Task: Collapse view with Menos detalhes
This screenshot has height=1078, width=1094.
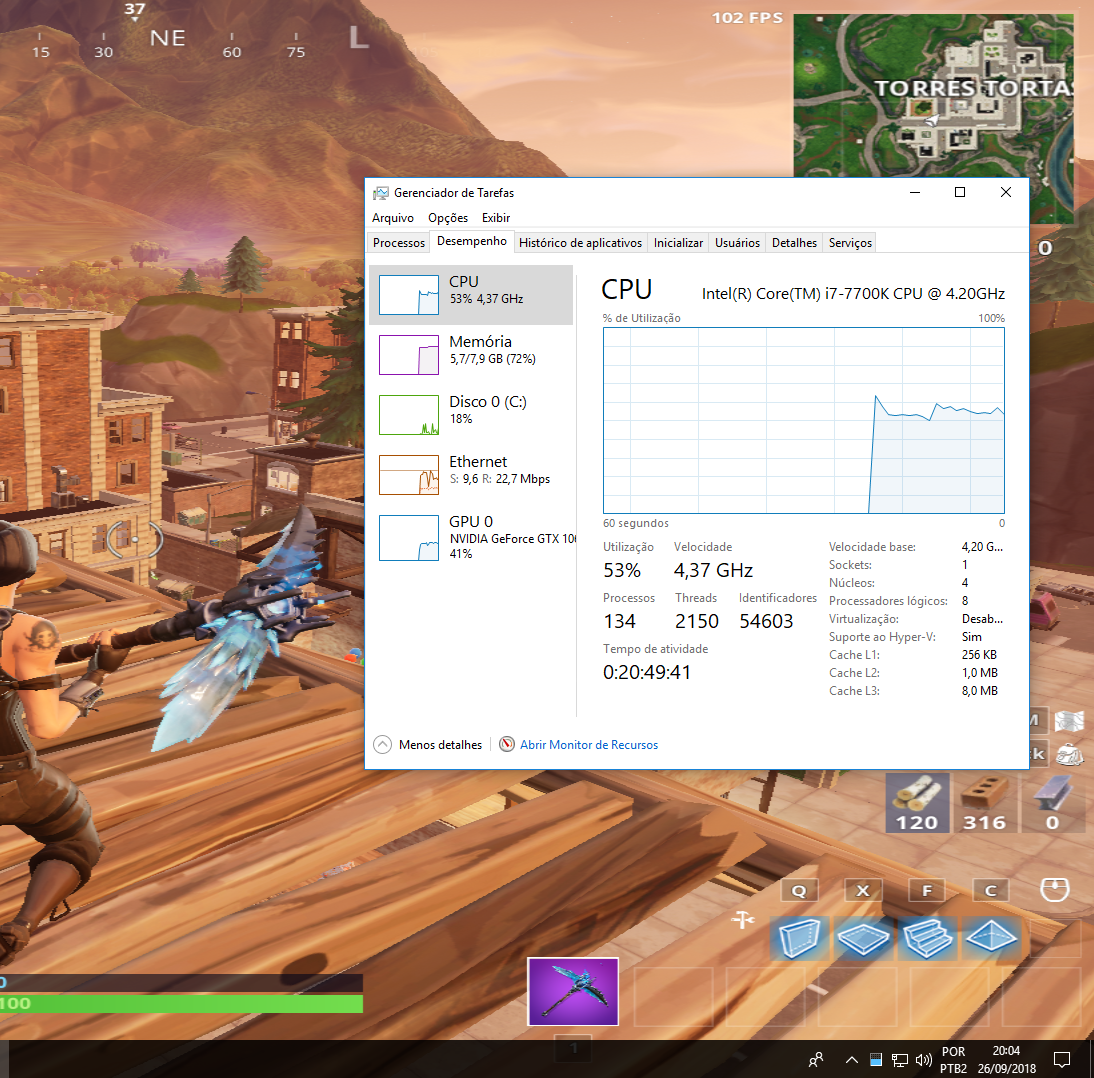Action: pyautogui.click(x=428, y=744)
